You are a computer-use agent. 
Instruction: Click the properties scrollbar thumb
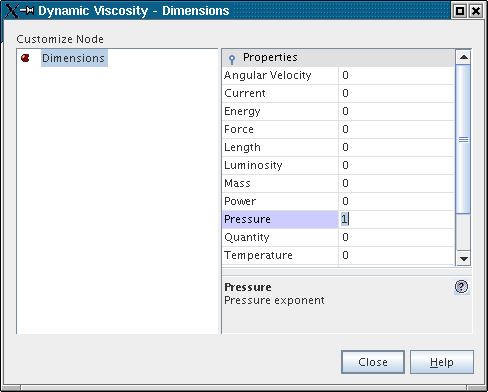tap(463, 139)
